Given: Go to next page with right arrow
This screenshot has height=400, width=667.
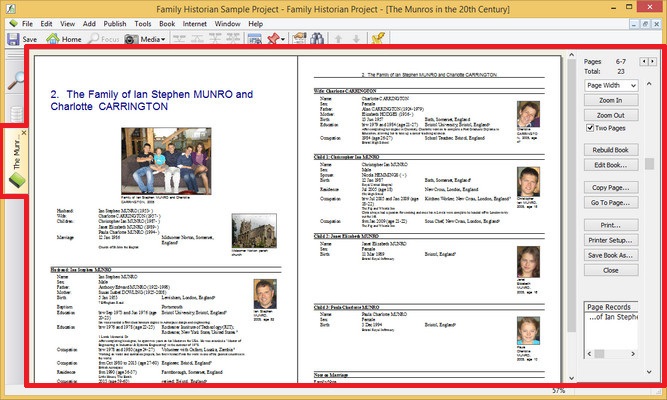Looking at the screenshot, I should tap(653, 62).
